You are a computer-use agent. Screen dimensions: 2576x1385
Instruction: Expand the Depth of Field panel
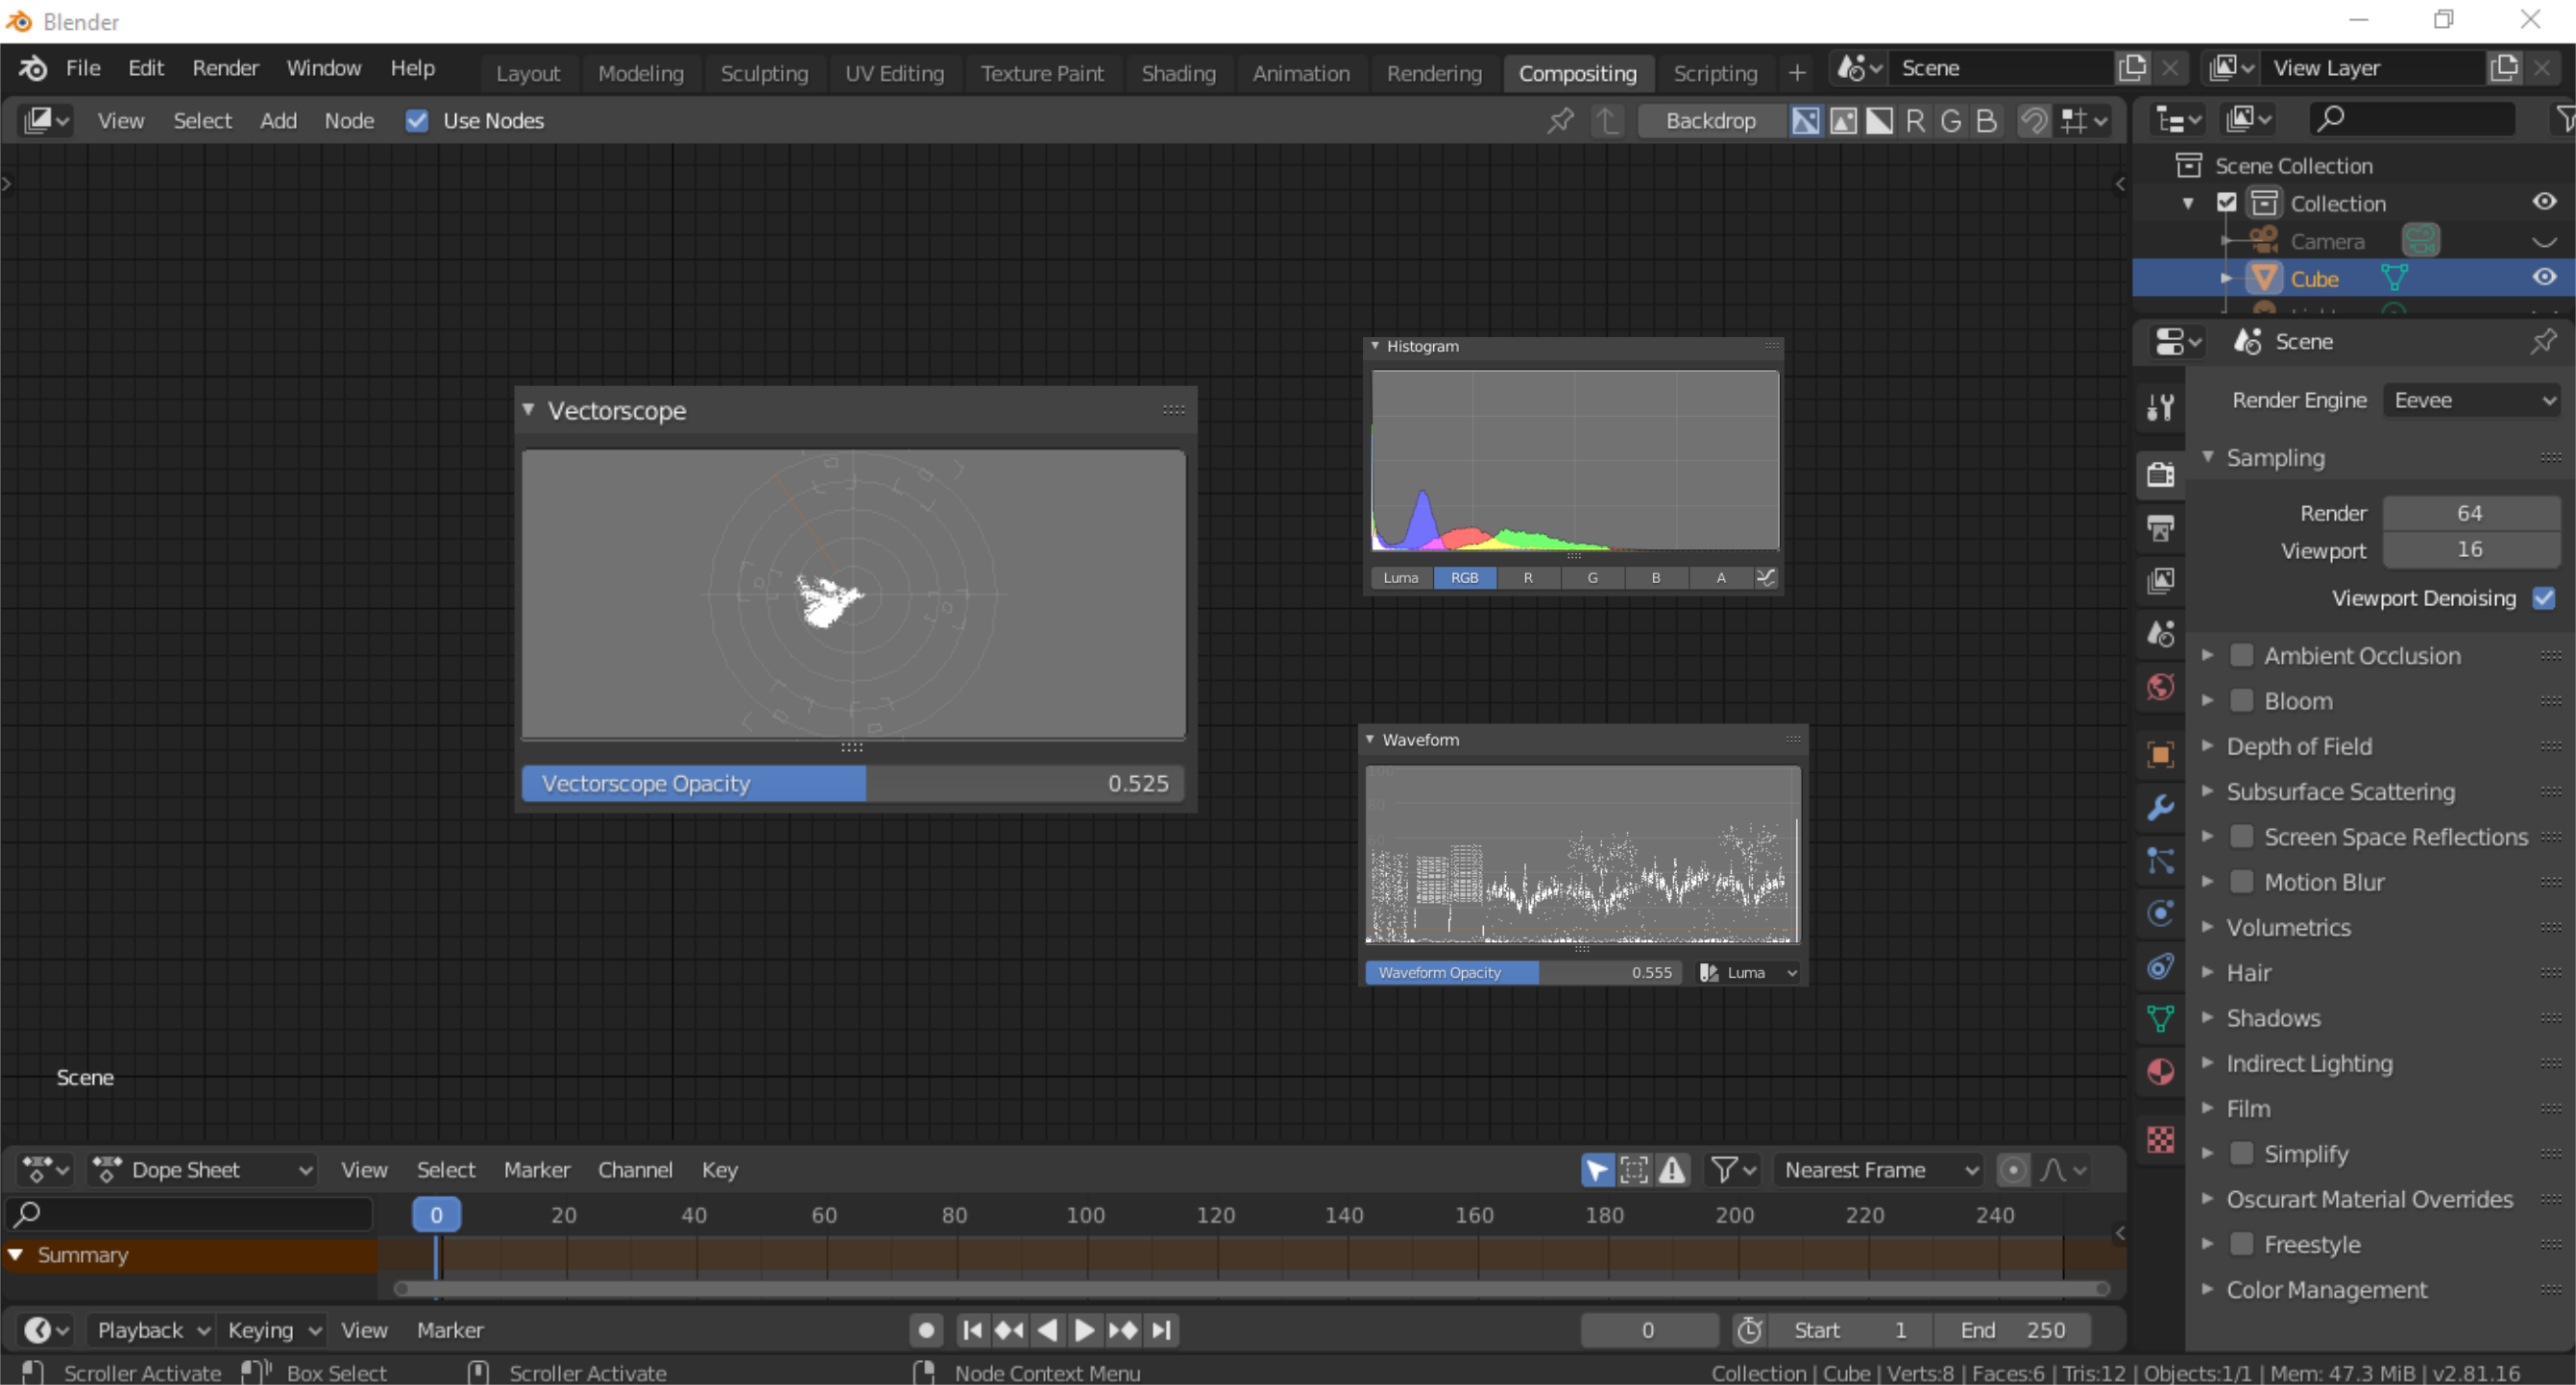(x=2298, y=746)
